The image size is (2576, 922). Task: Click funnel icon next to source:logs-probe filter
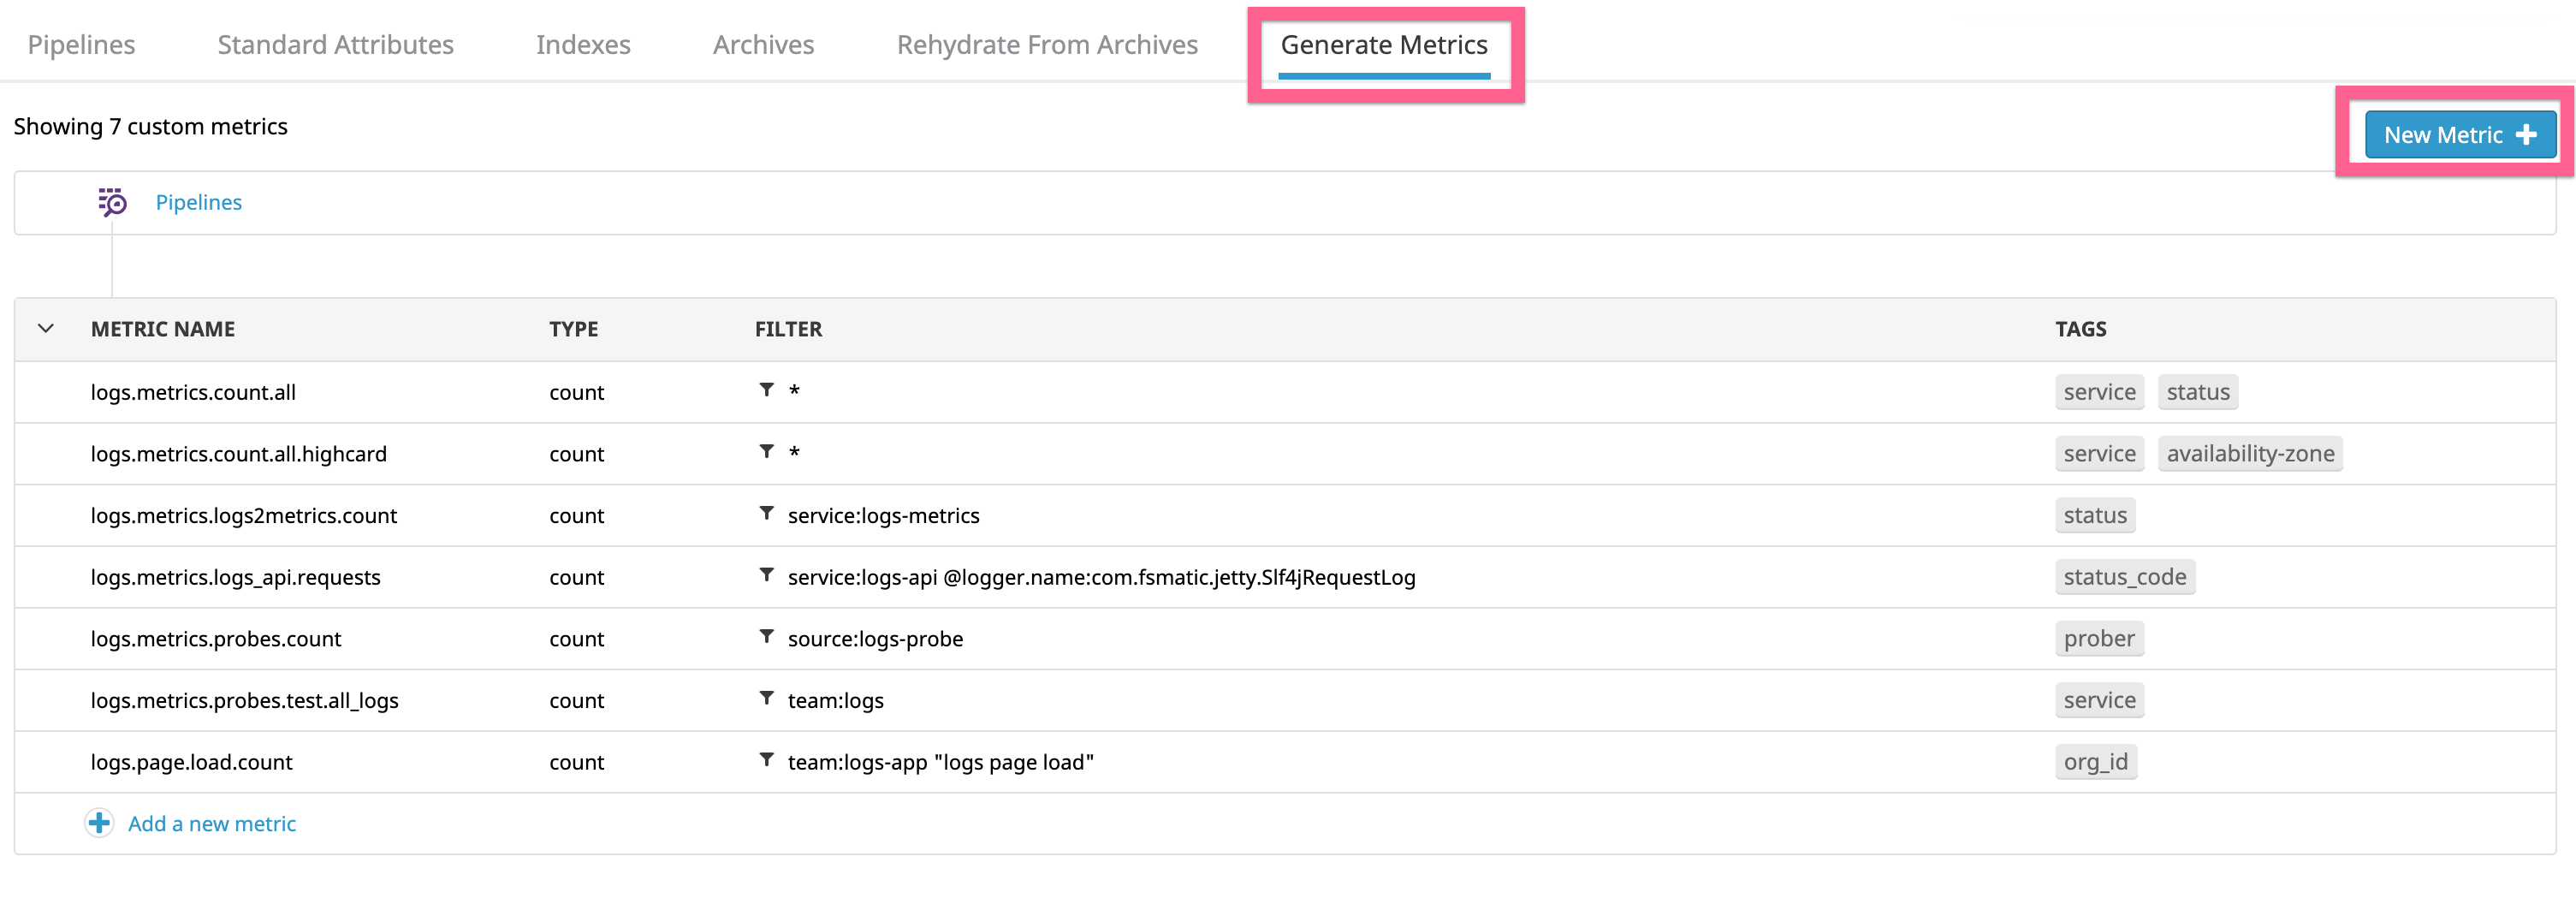point(766,637)
